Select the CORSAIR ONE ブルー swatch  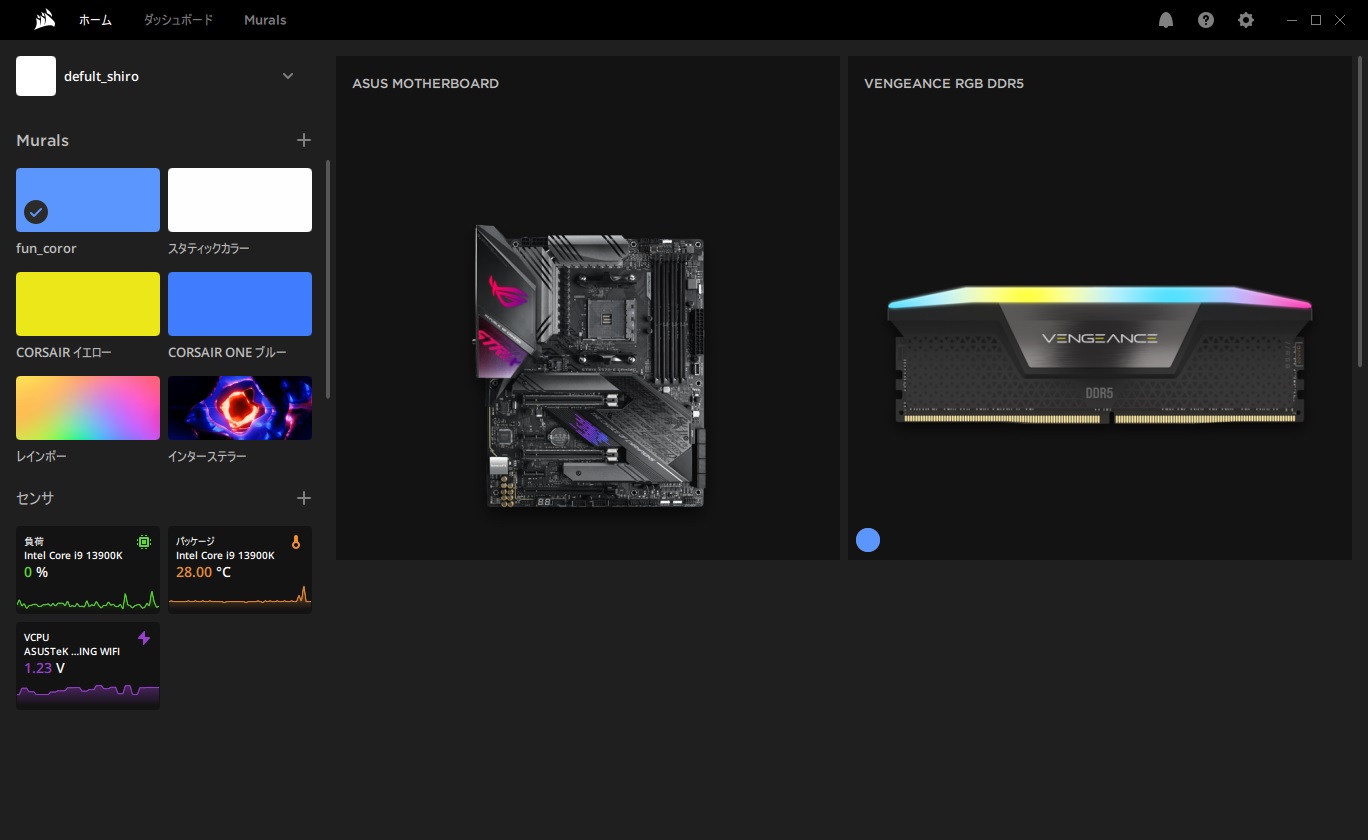(x=240, y=304)
